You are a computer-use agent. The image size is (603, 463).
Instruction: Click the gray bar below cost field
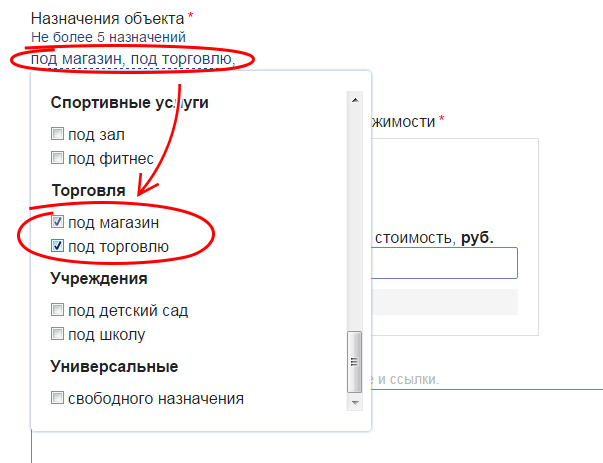(x=445, y=303)
